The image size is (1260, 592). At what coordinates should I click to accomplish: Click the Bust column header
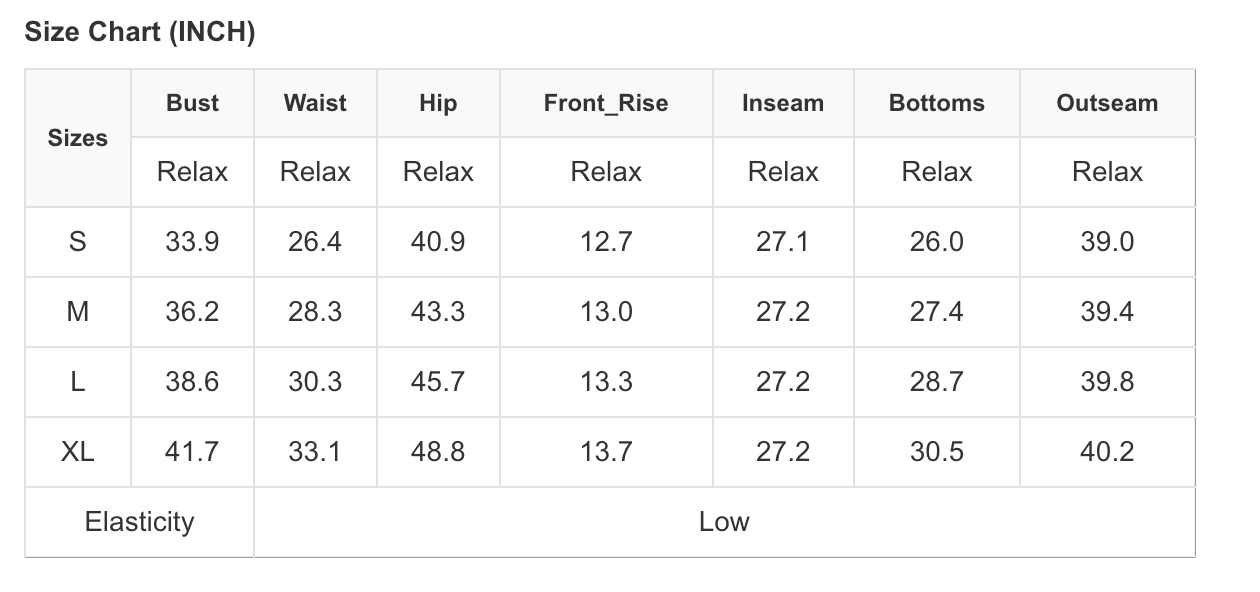192,103
